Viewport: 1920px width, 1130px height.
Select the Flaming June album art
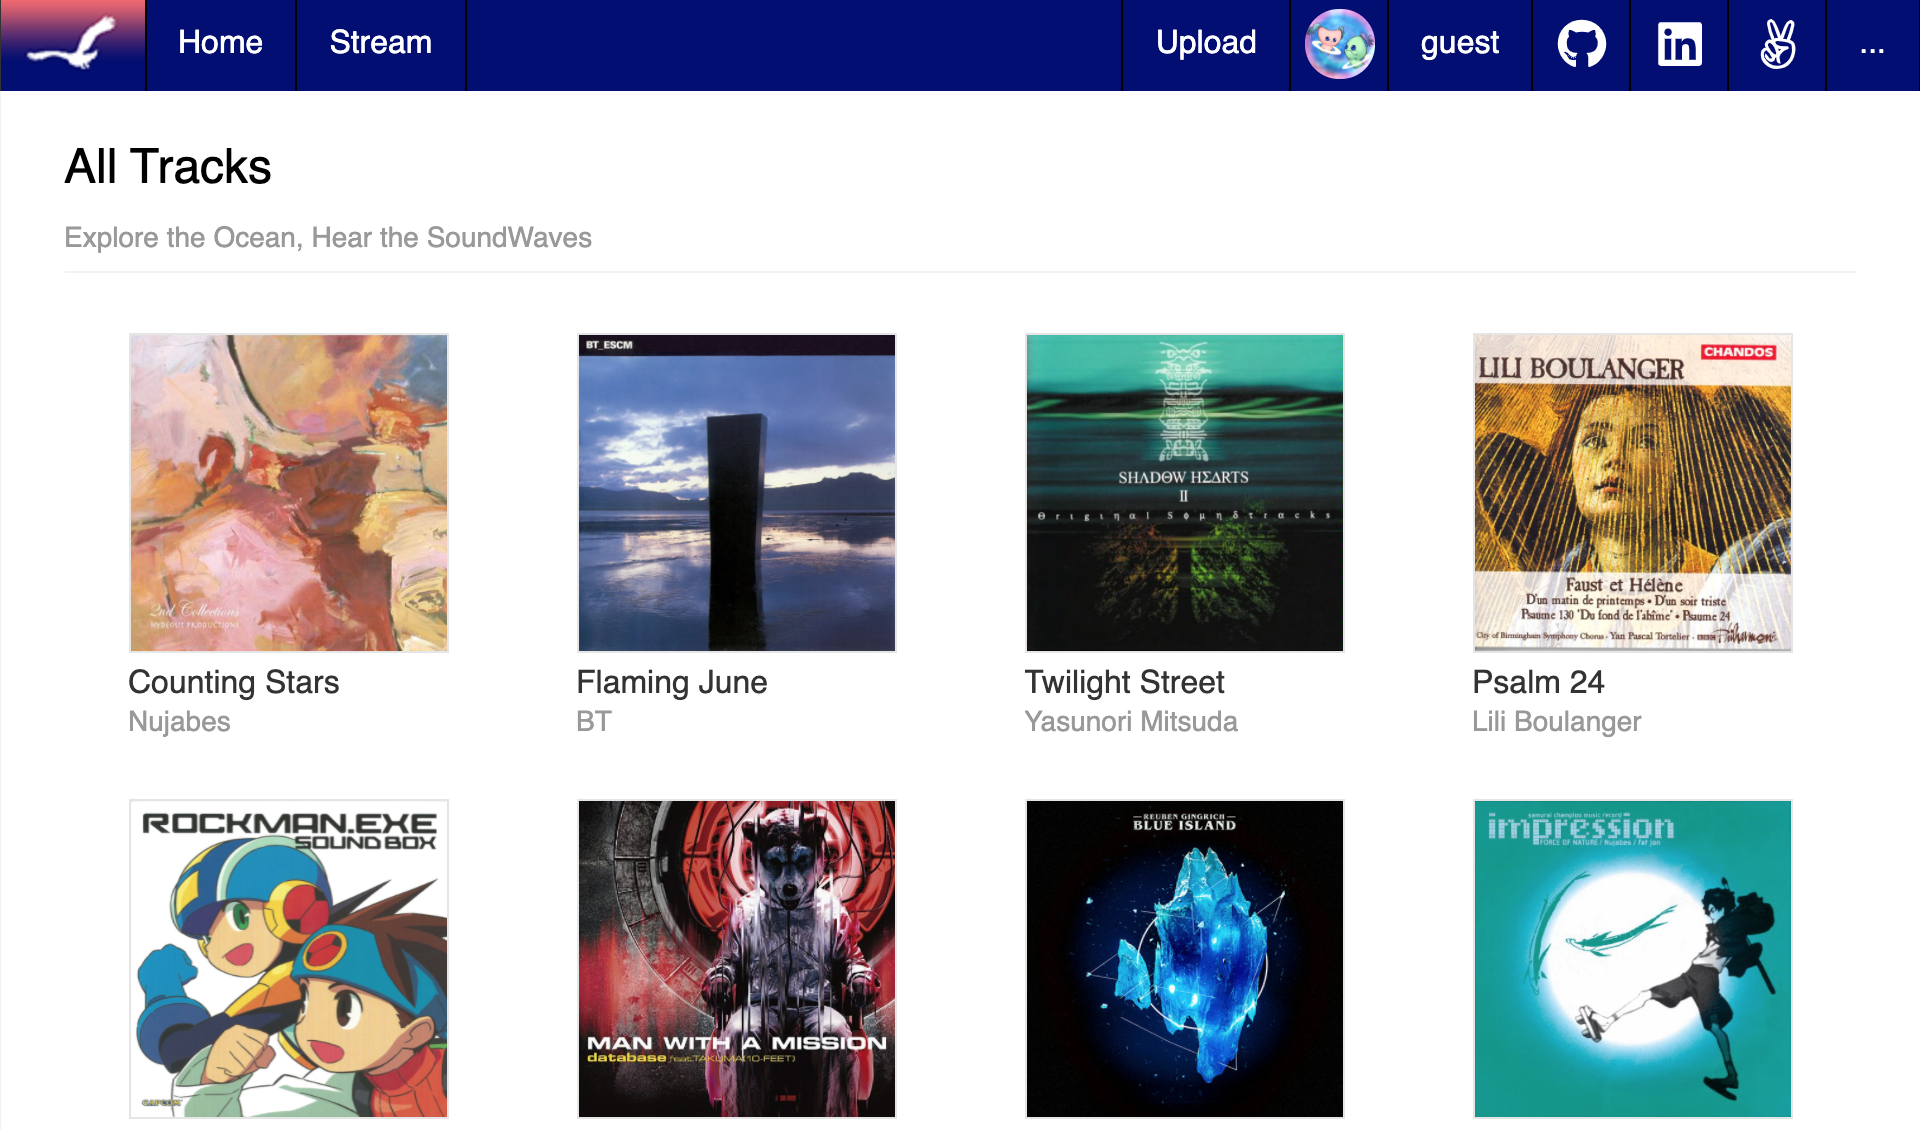[x=737, y=493]
